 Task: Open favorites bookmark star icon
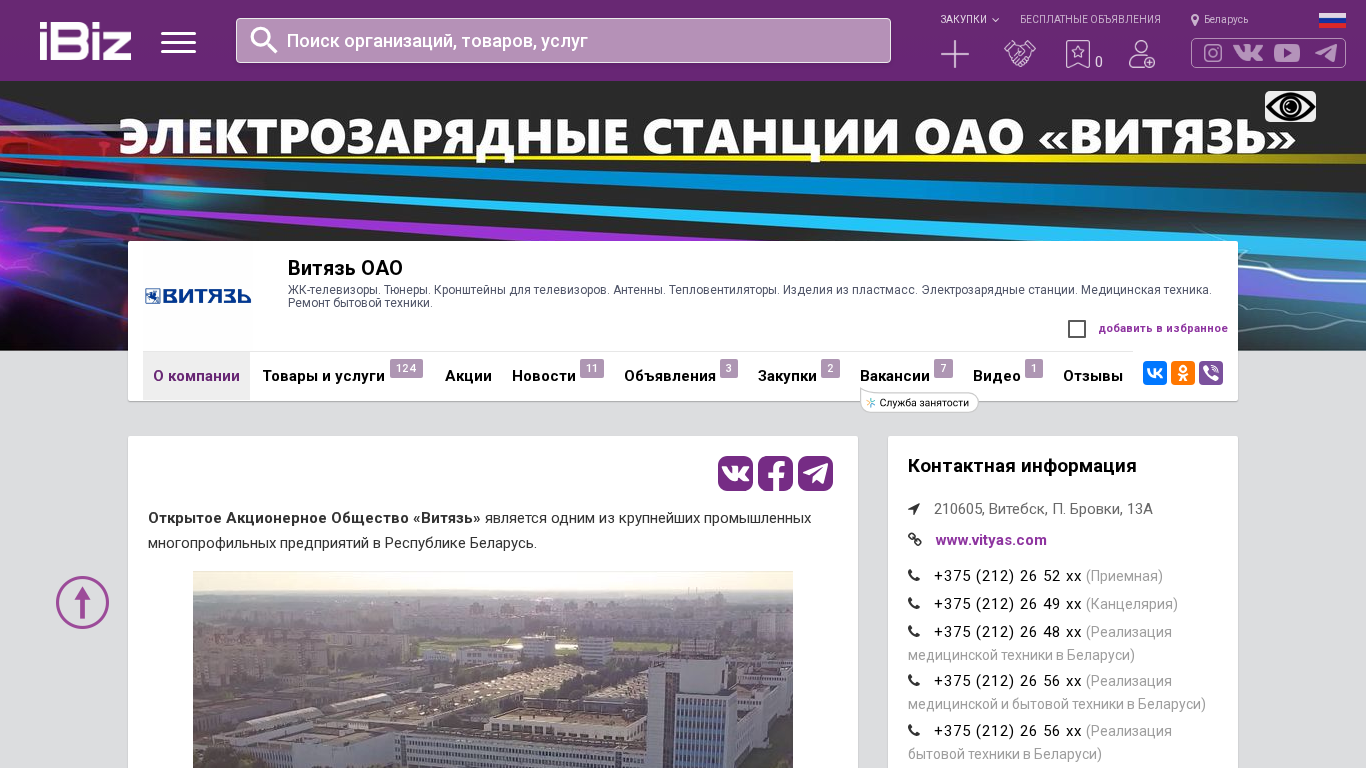[1078, 54]
